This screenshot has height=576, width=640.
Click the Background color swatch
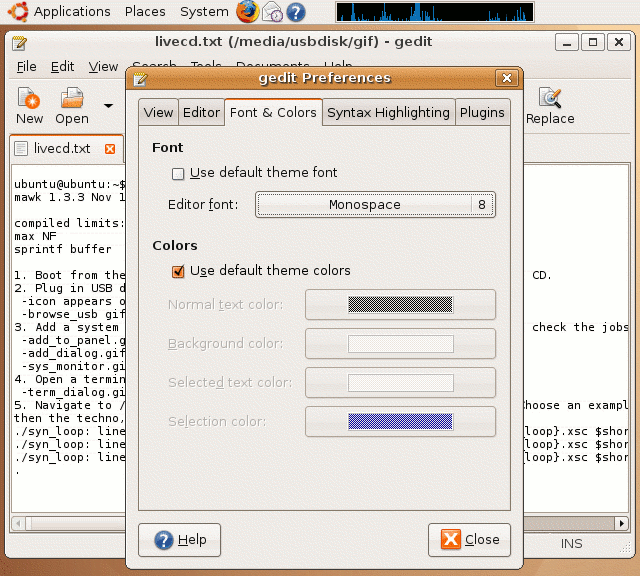click(400, 344)
